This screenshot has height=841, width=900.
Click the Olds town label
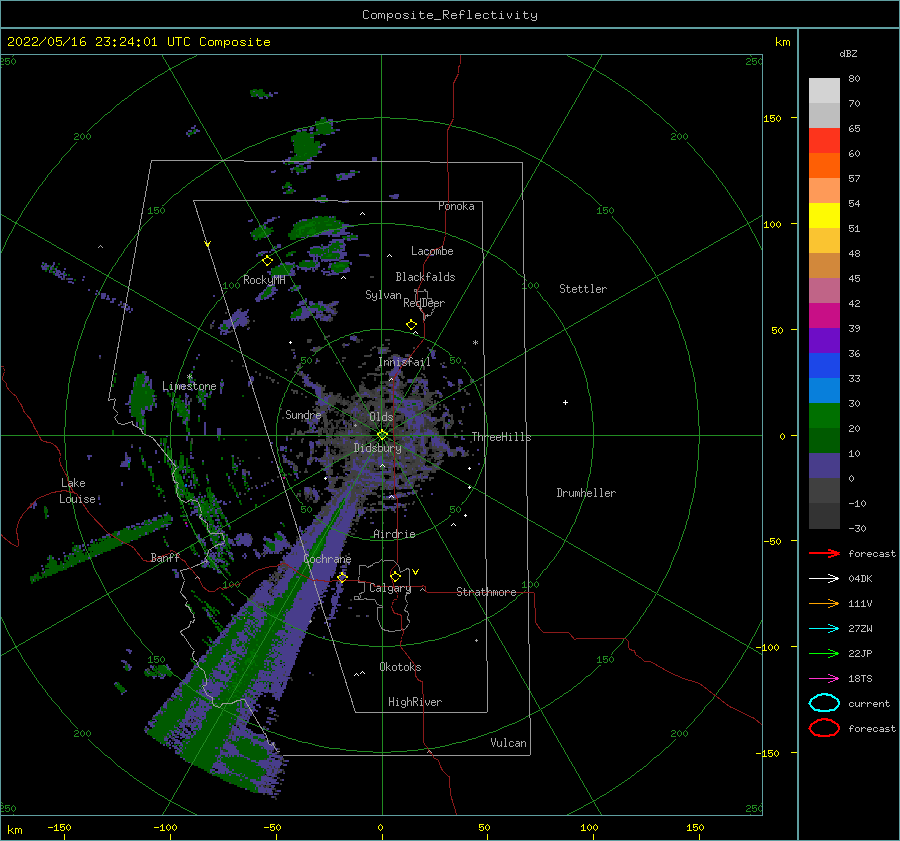381,417
